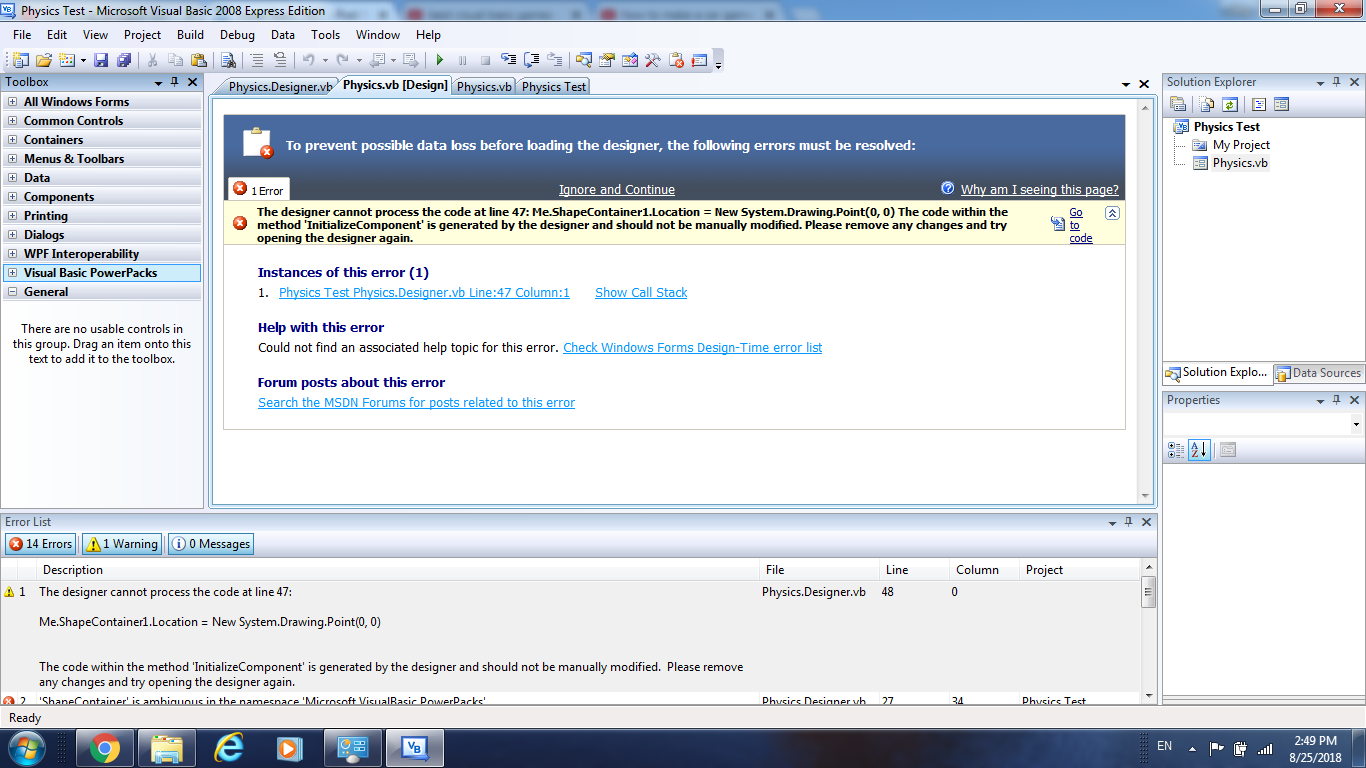Screen dimensions: 1366x768
Task: Open the Project menu
Action: pyautogui.click(x=142, y=34)
